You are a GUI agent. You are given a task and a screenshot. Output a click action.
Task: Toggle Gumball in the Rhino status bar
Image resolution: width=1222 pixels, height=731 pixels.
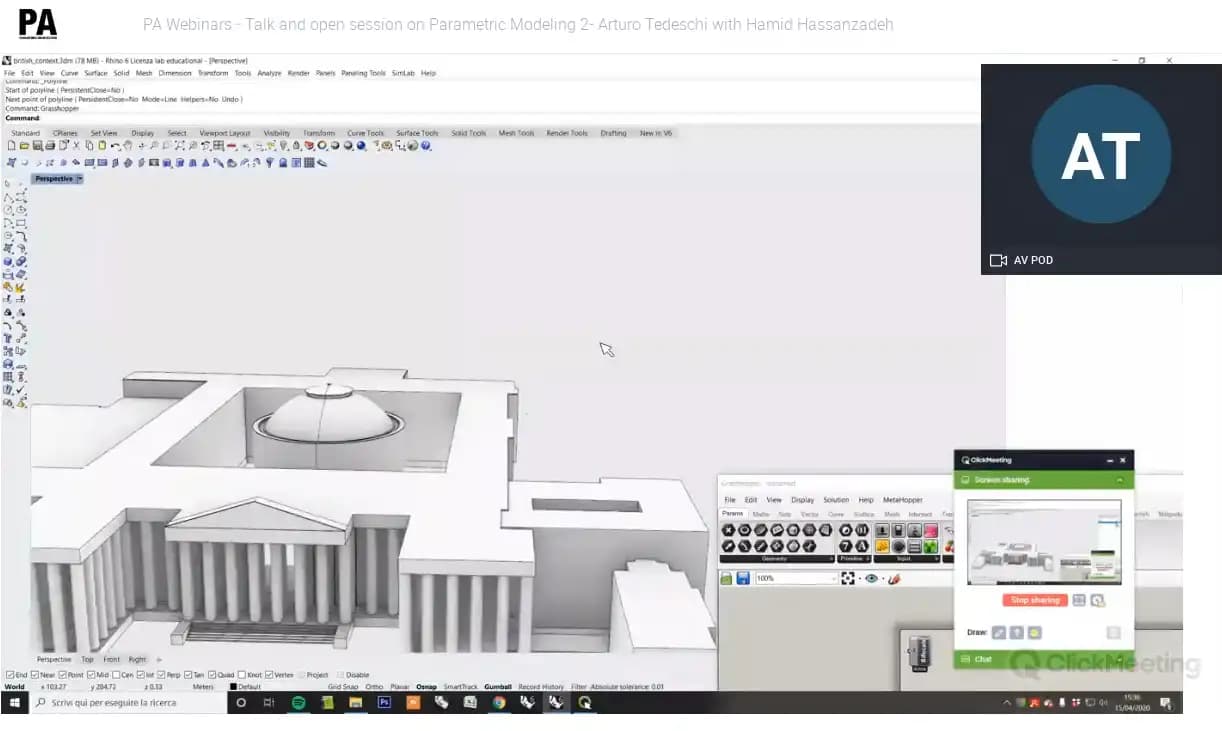point(498,687)
